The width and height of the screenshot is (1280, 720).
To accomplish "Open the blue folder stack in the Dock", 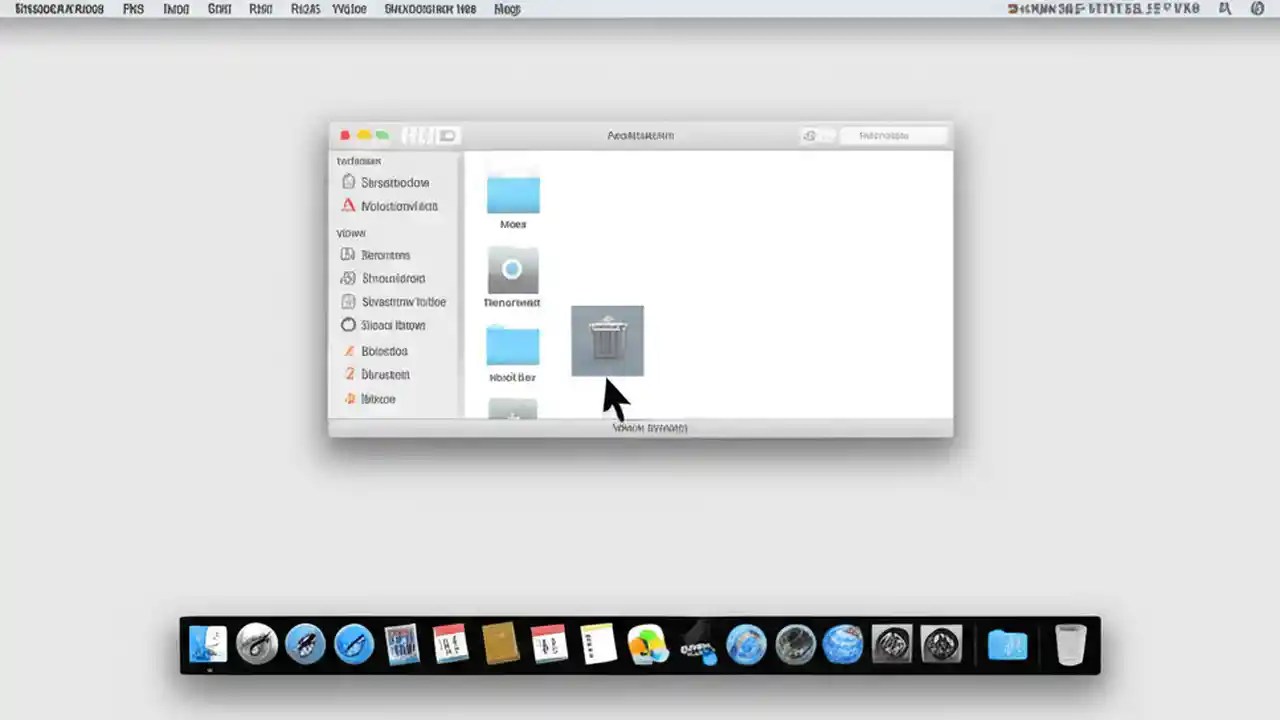I will (1007, 645).
